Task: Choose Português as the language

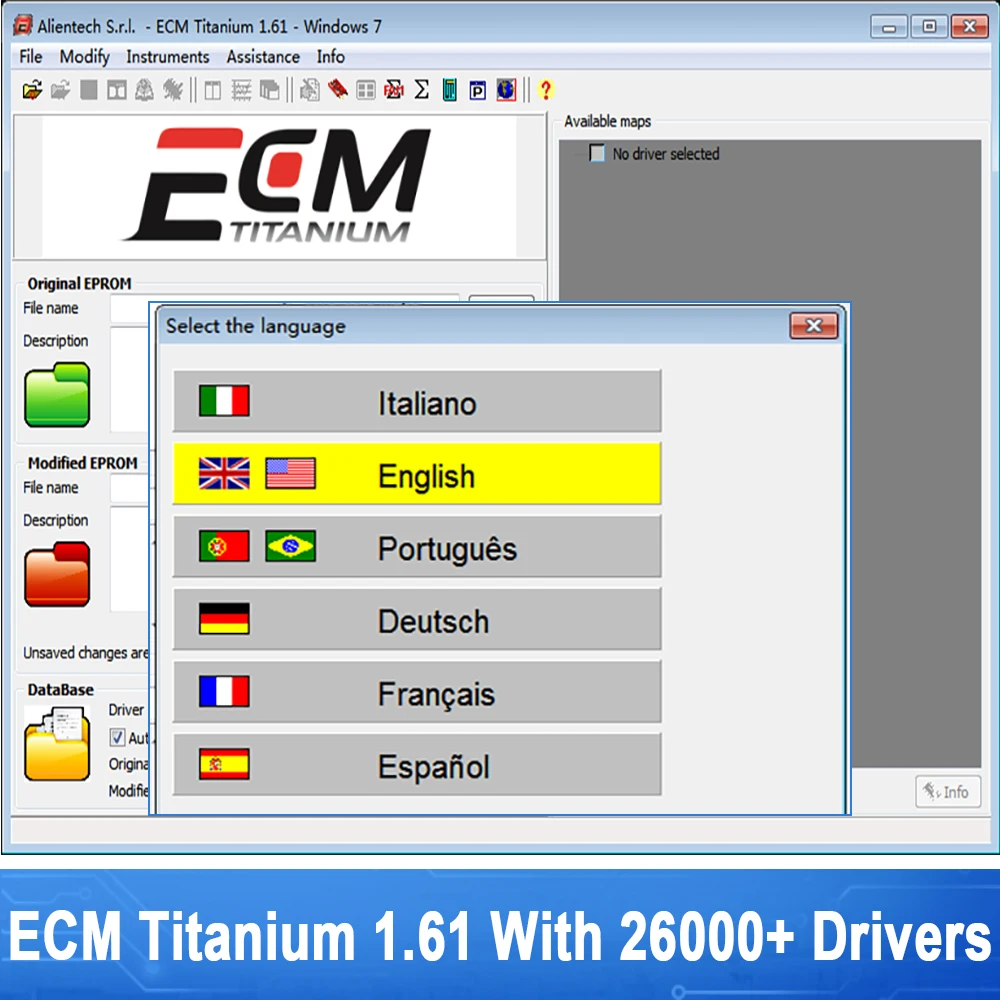Action: [417, 547]
